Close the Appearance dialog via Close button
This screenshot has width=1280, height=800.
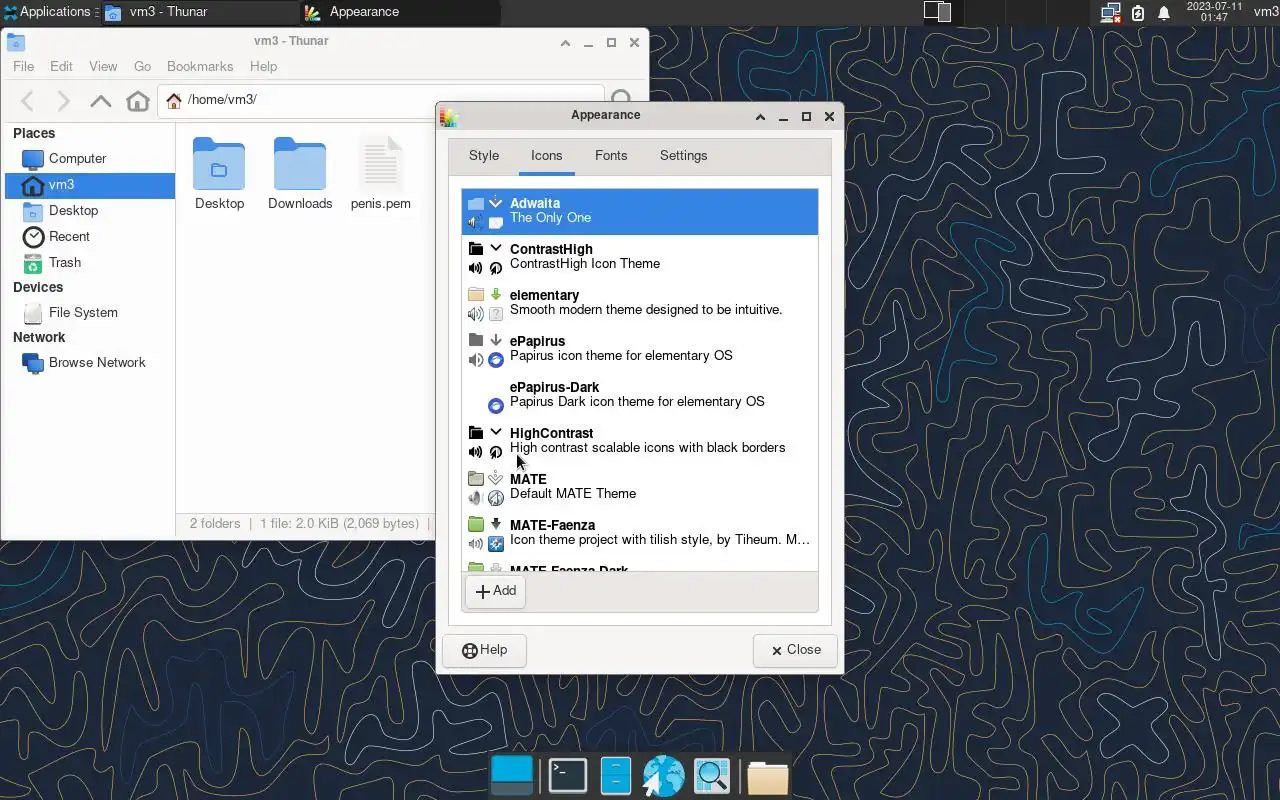[x=795, y=650]
